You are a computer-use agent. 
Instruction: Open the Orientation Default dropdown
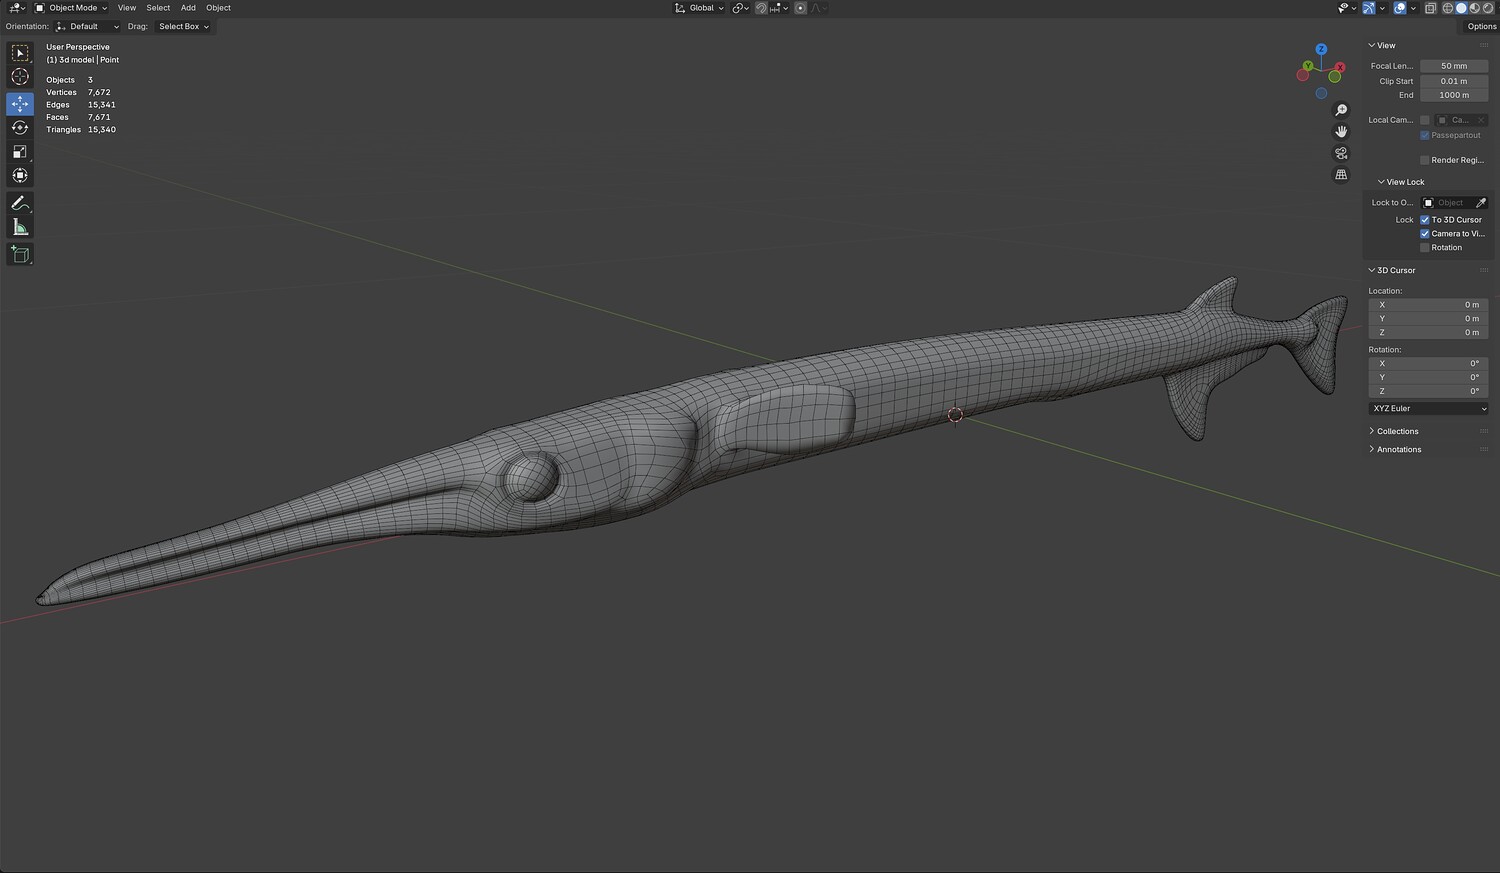click(x=88, y=27)
